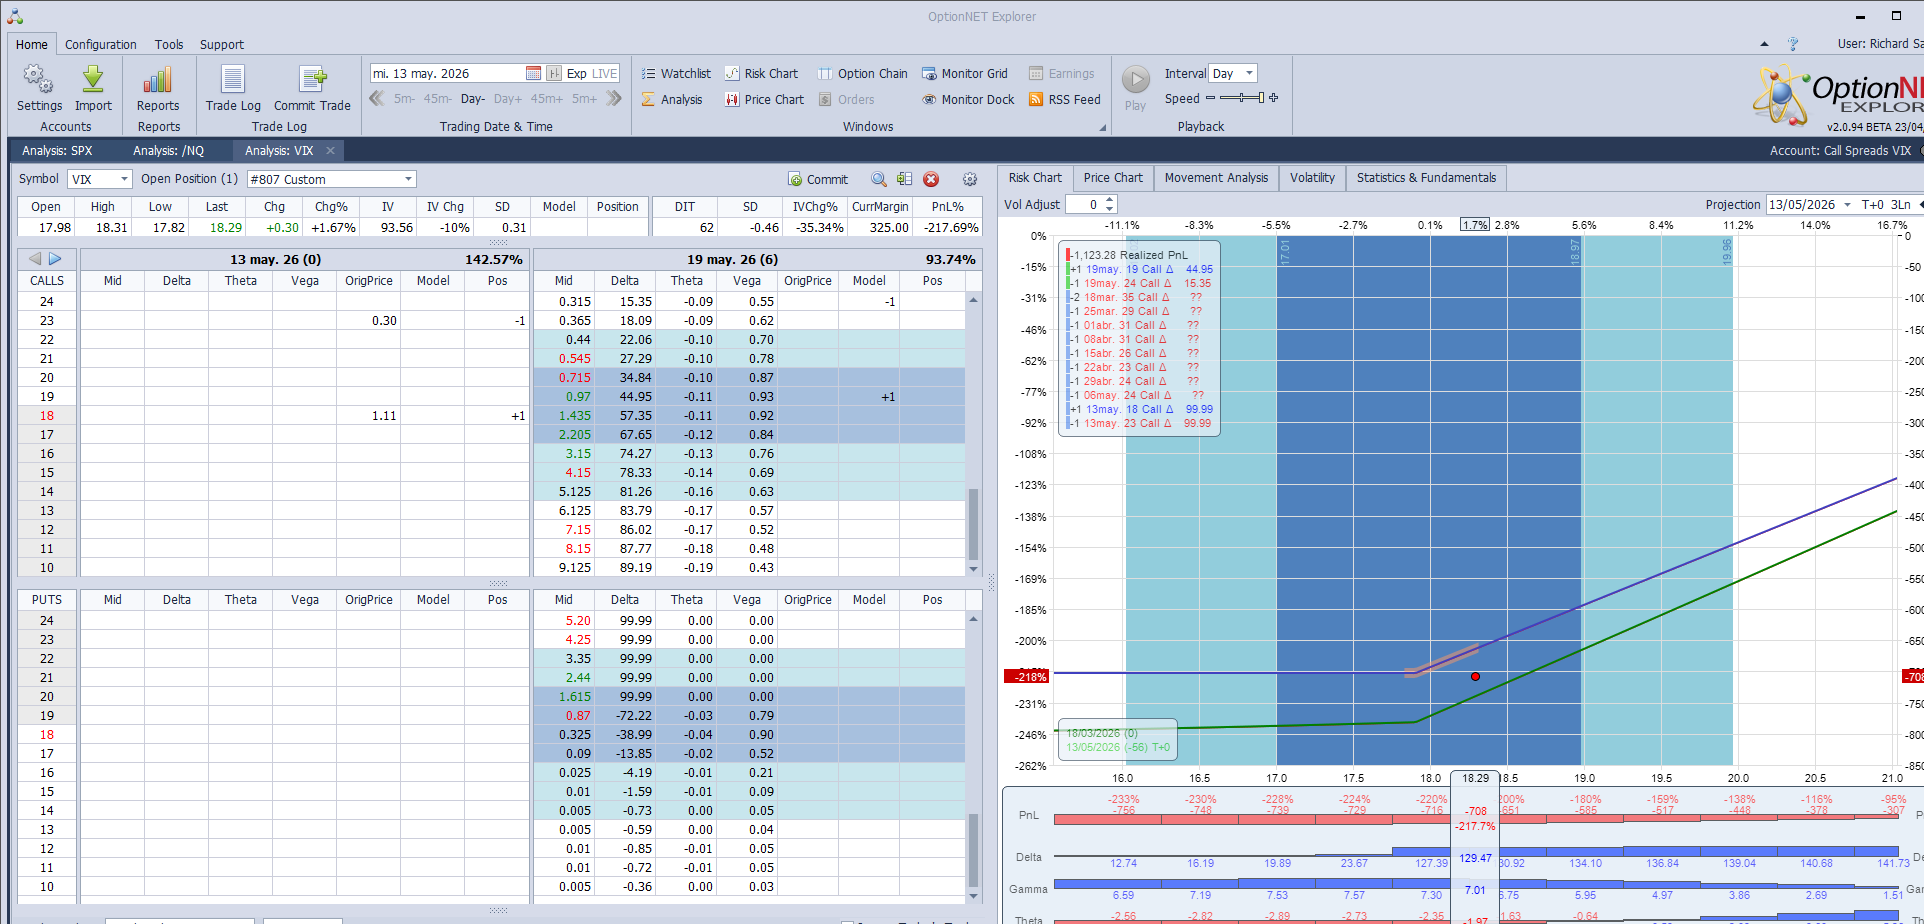The height and width of the screenshot is (924, 1924).
Task: Open the Monitor Grid window
Action: tap(964, 73)
